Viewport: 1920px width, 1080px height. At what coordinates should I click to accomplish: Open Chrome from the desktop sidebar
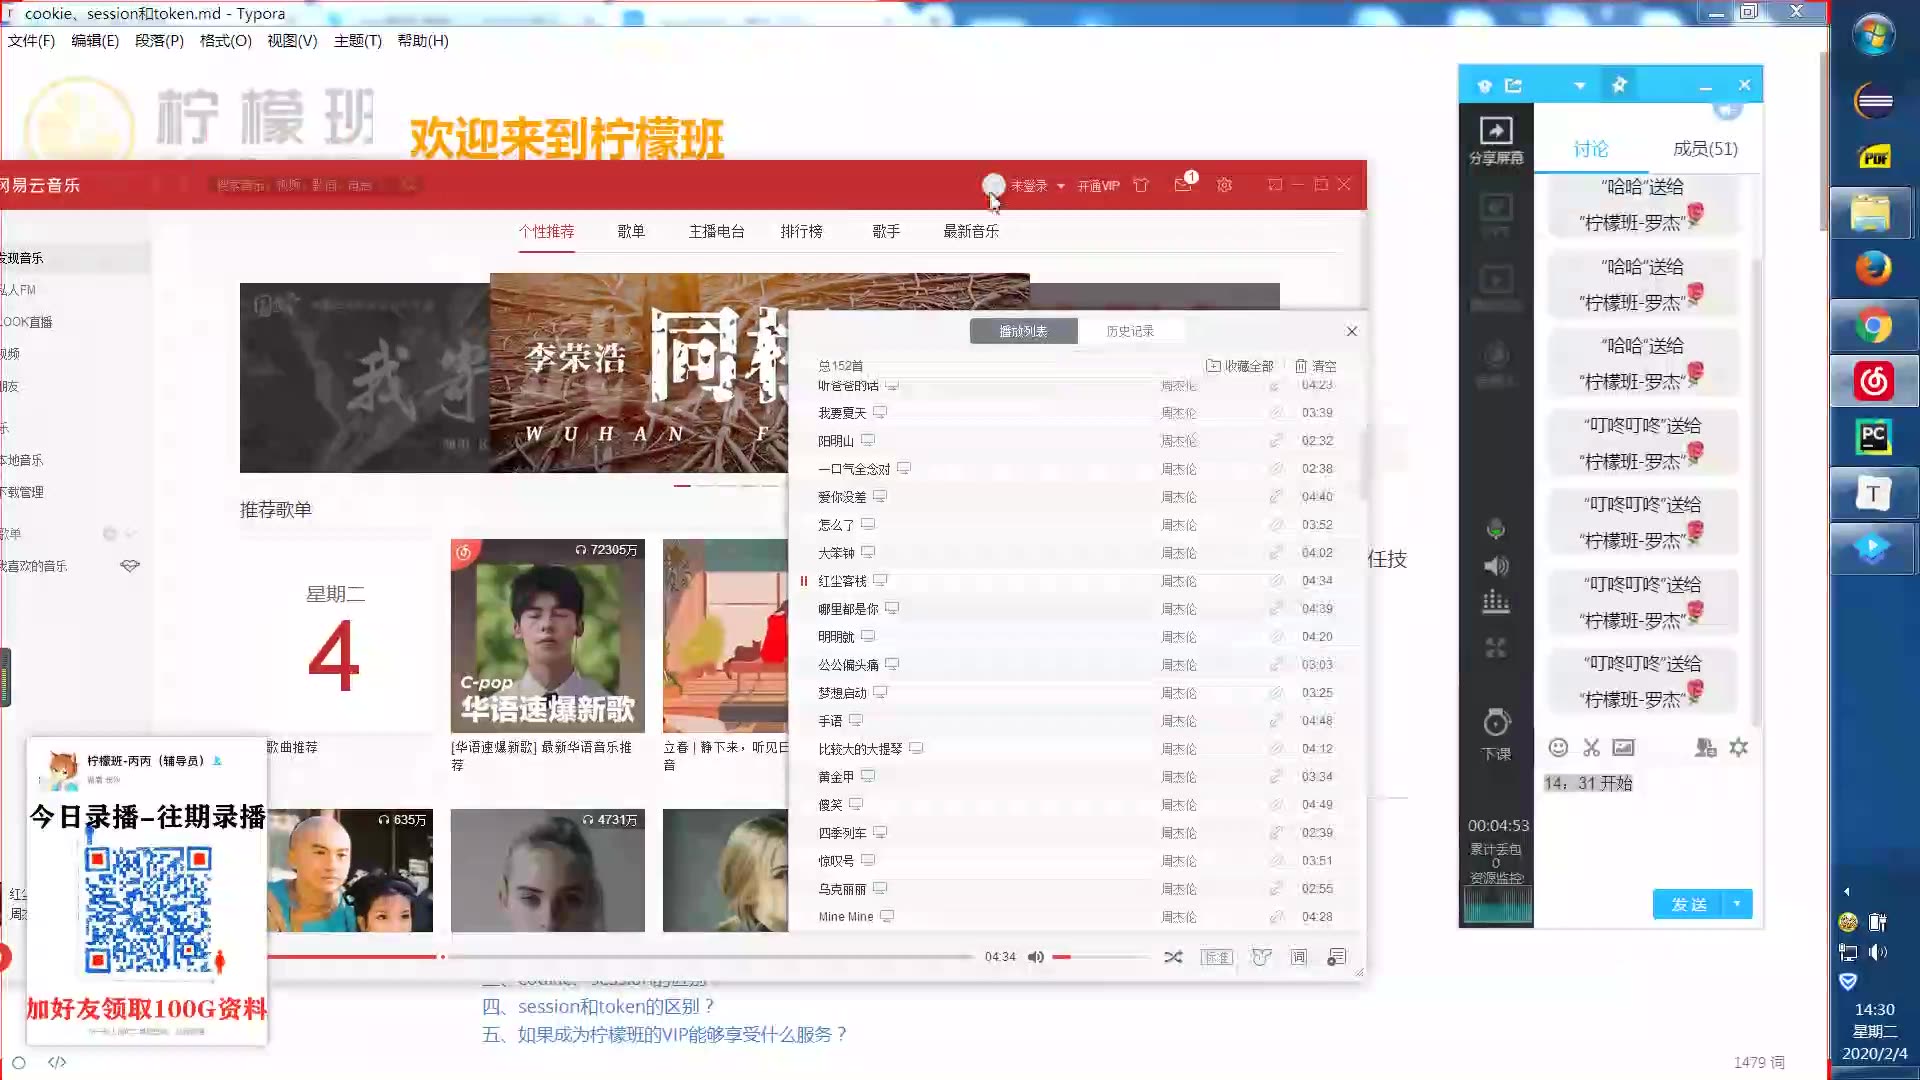[x=1873, y=326]
